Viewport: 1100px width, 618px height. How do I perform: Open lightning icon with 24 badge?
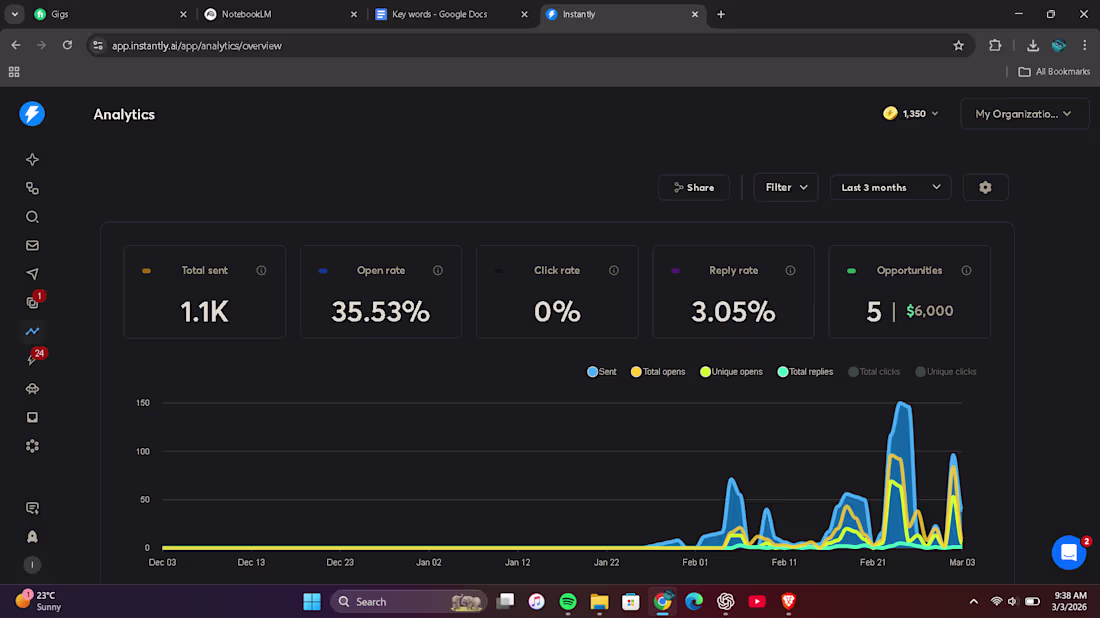[x=33, y=358]
